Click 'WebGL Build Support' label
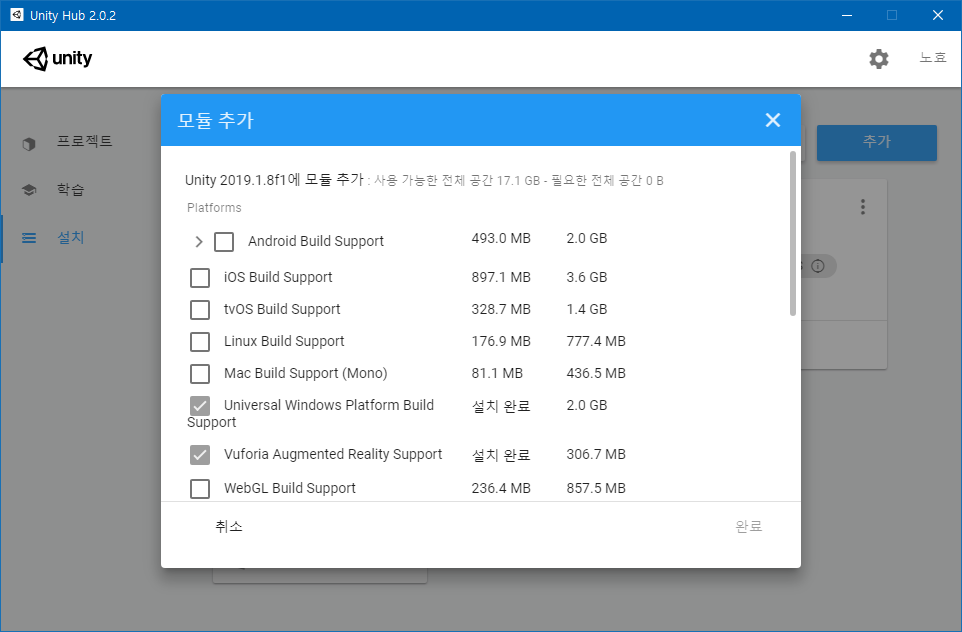962x632 pixels. coord(290,488)
